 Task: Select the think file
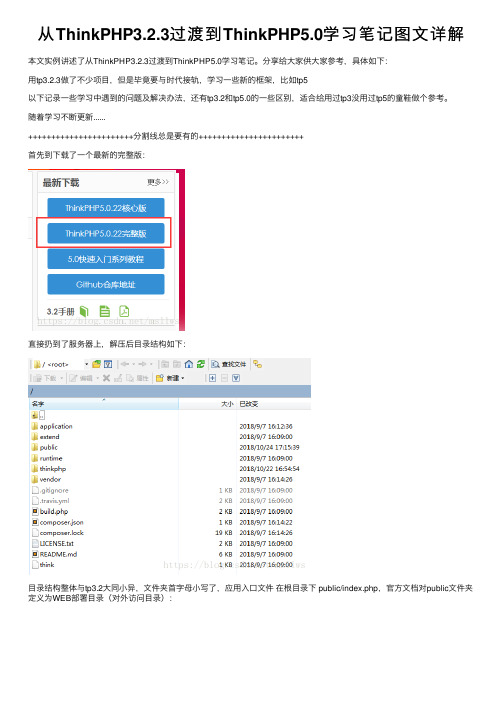pyautogui.click(x=43, y=564)
